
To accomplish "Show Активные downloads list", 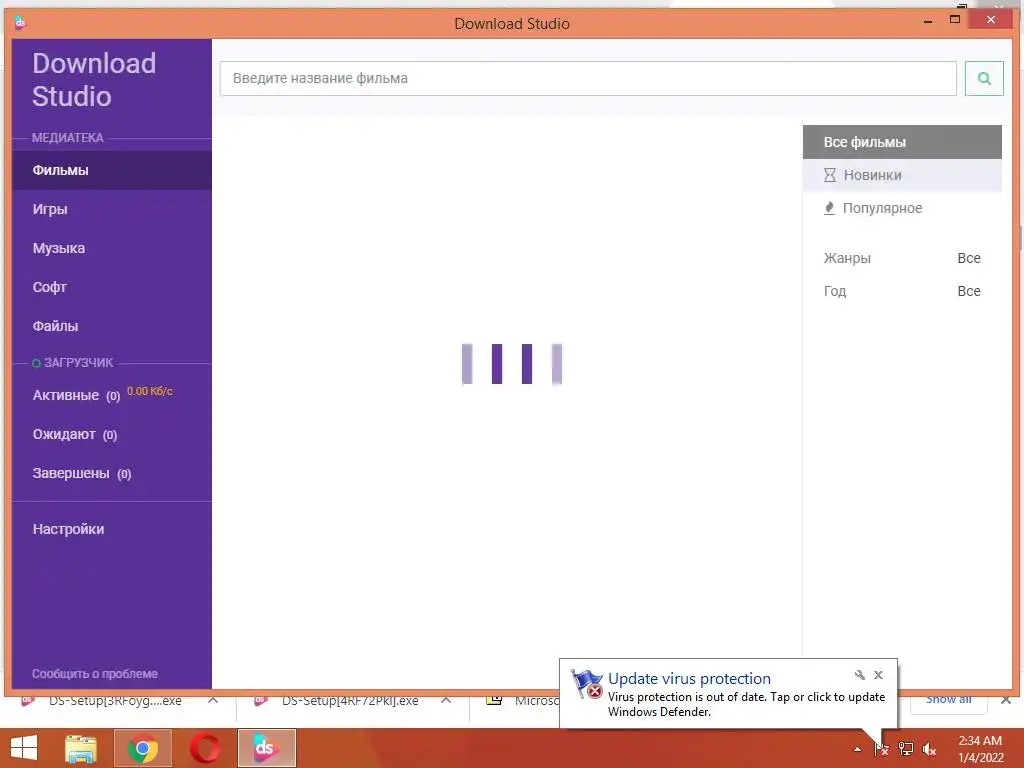I will pyautogui.click(x=76, y=396).
